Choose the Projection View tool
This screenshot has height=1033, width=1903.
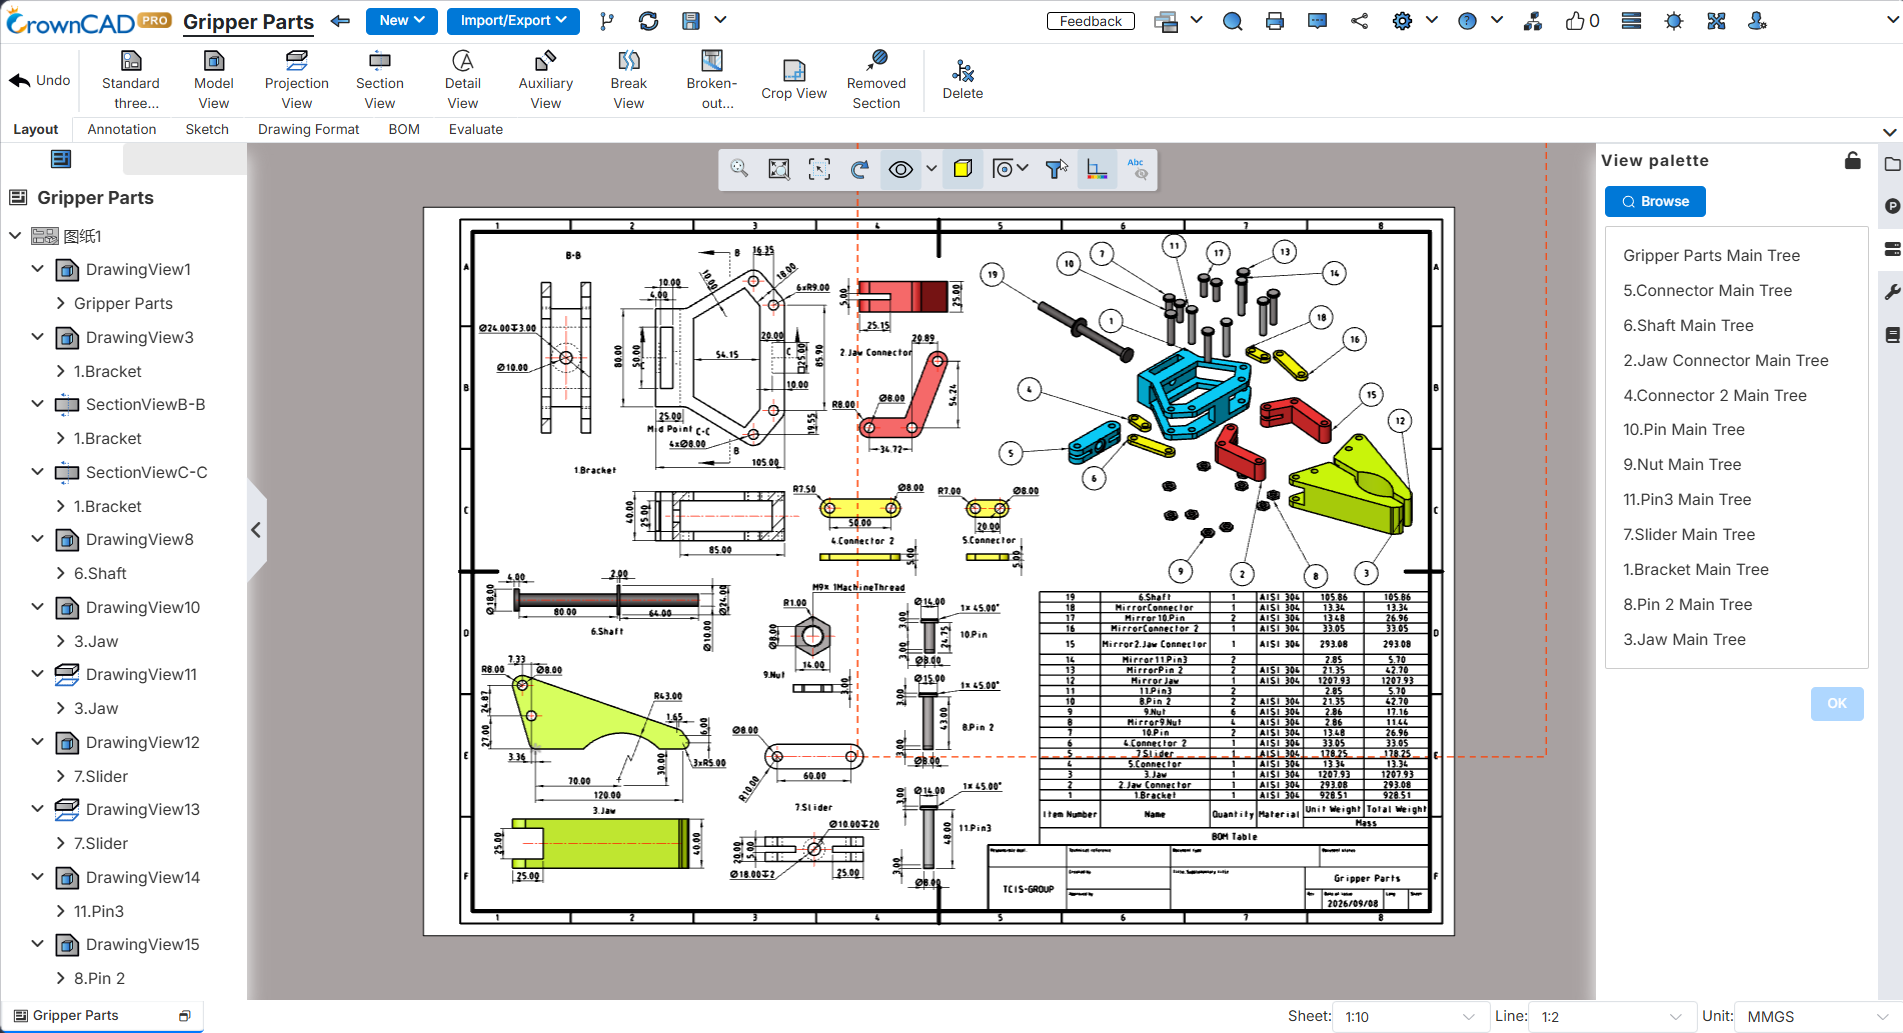(x=296, y=79)
